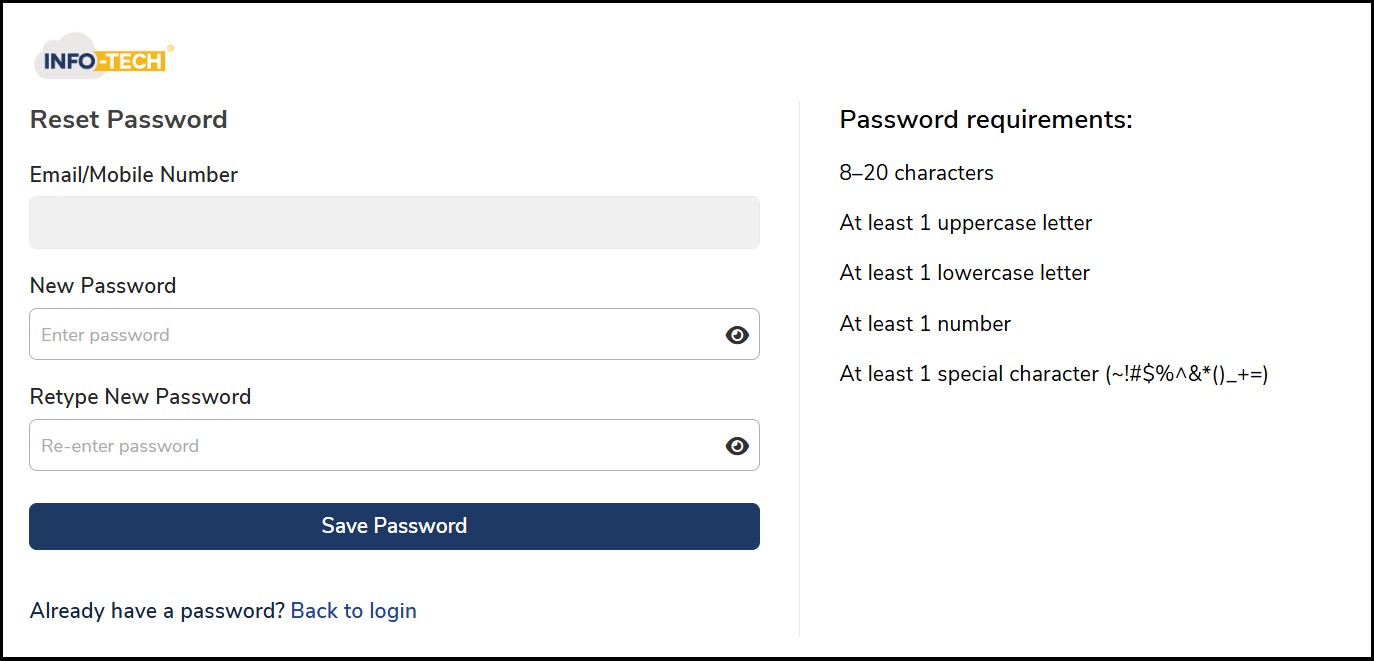The height and width of the screenshot is (661, 1374).
Task: Click the 8–20 characters requirement
Action: click(916, 173)
